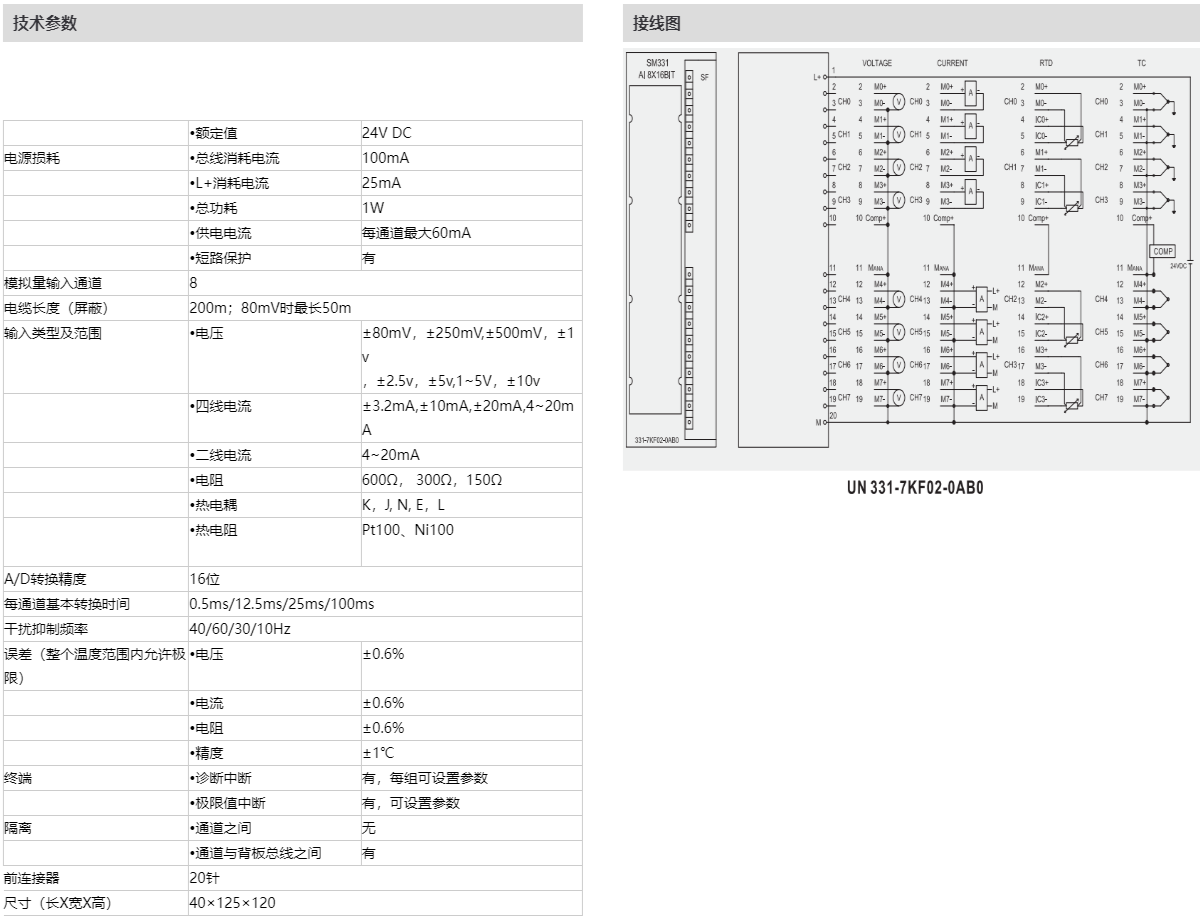The width and height of the screenshot is (1200, 922).
Task: Select the 20针 value
Action: [204, 877]
